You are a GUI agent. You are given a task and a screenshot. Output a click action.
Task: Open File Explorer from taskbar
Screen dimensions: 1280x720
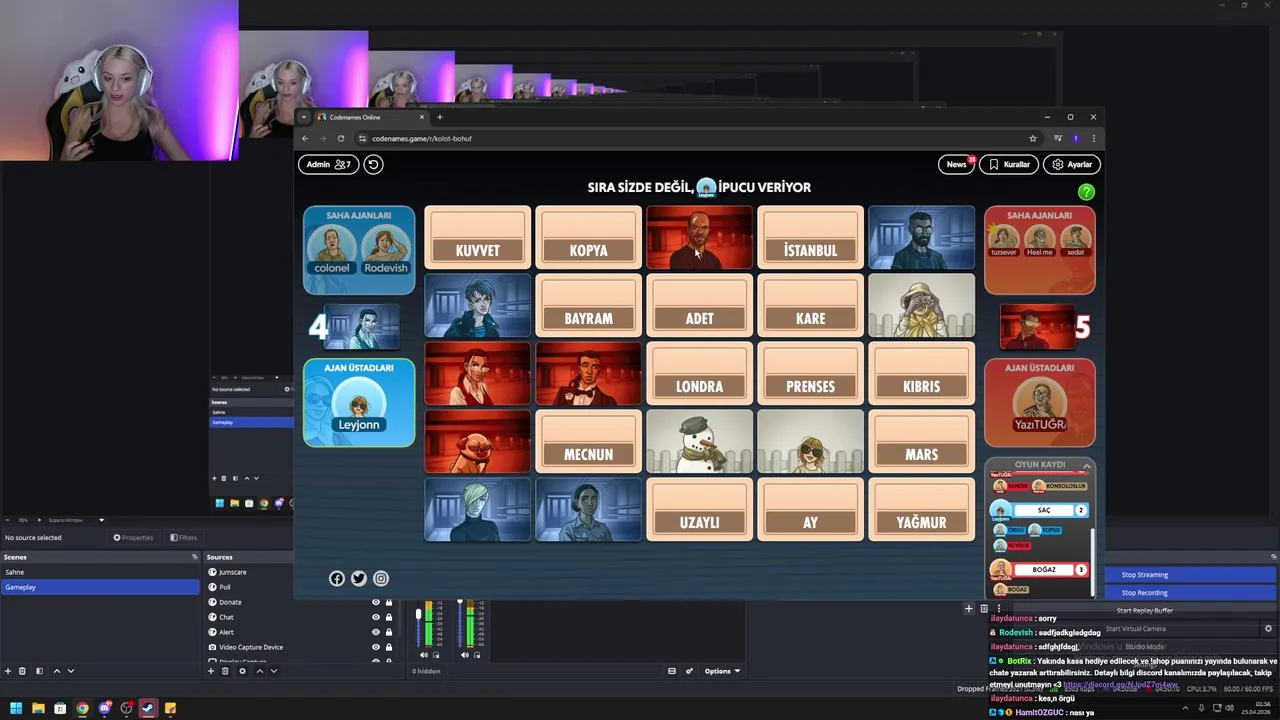tap(38, 708)
